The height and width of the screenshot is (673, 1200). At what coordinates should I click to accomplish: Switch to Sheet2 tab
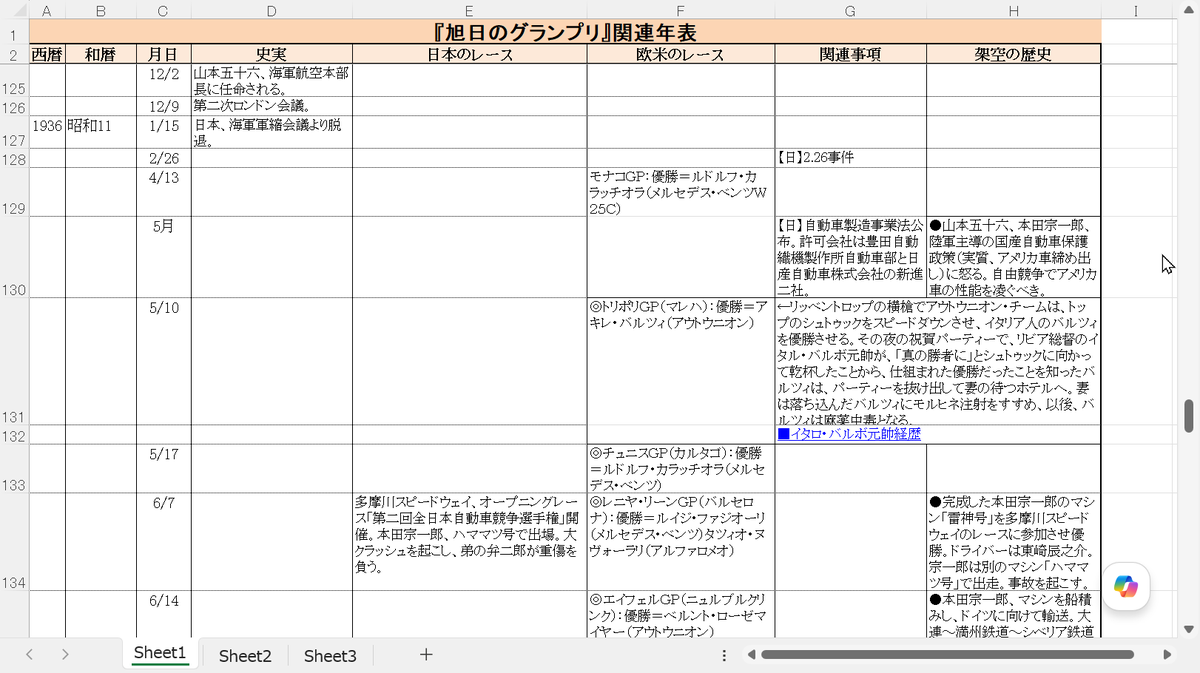[x=245, y=655]
